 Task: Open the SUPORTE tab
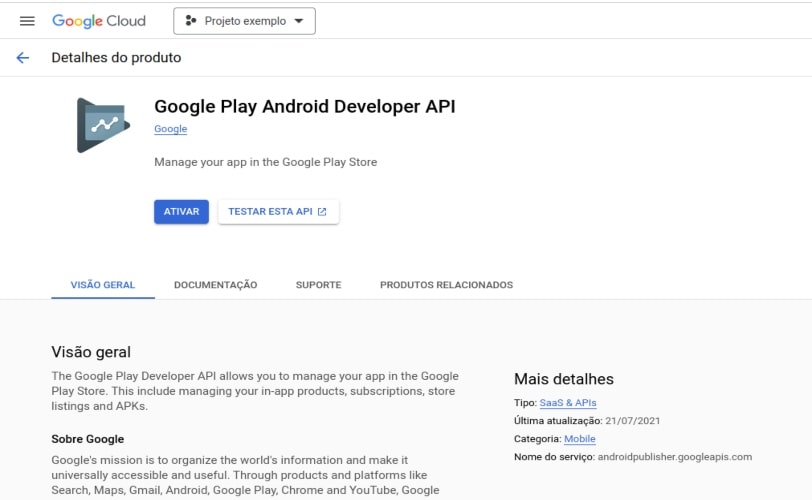pos(318,285)
